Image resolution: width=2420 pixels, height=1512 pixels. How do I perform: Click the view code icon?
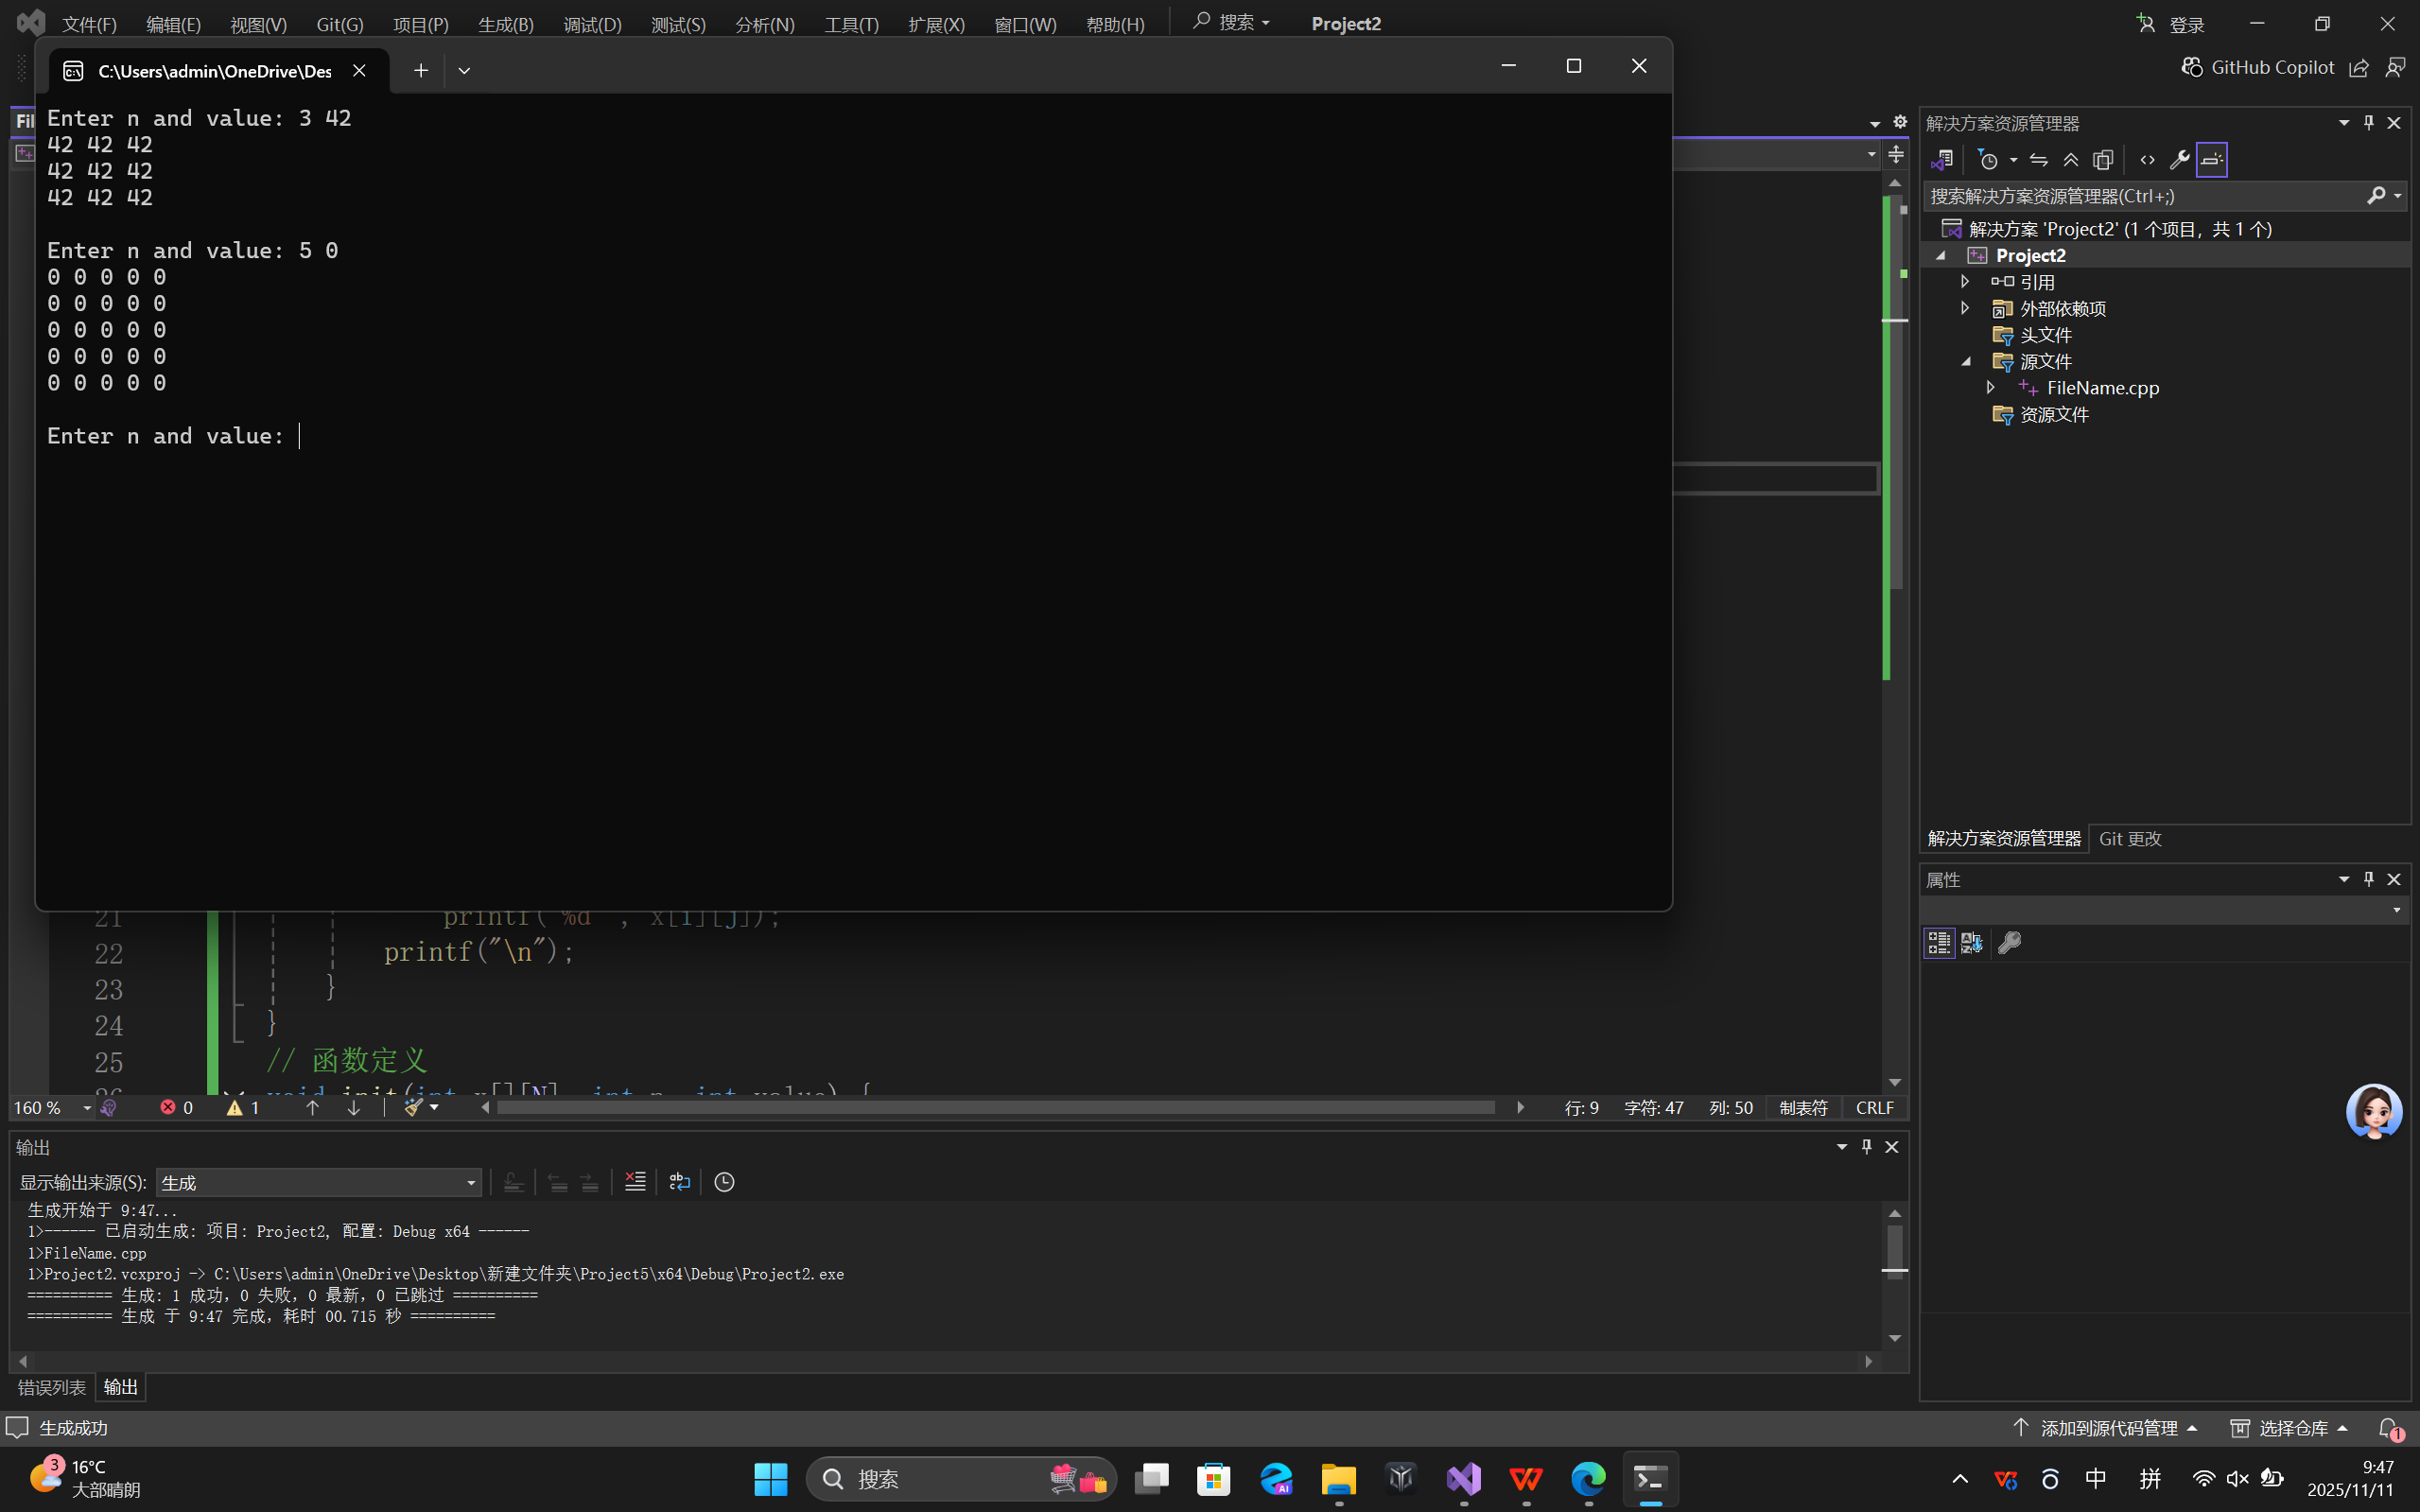tap(2147, 160)
